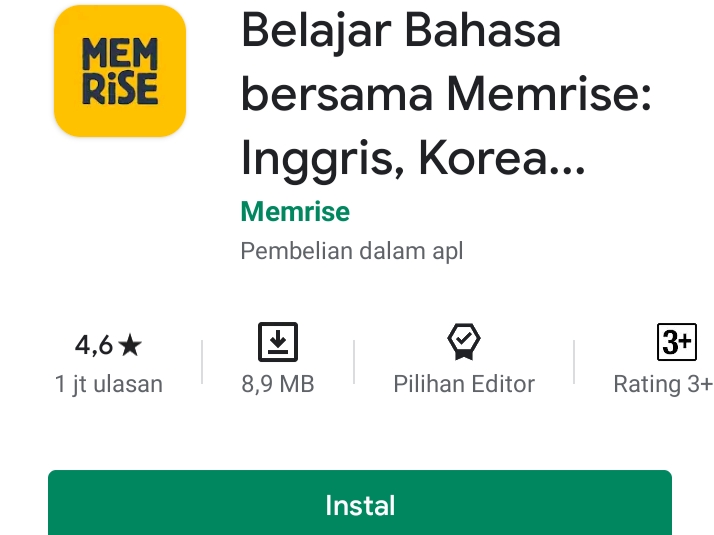Click the 8,9 MB size label
The image size is (714, 535).
click(x=278, y=384)
